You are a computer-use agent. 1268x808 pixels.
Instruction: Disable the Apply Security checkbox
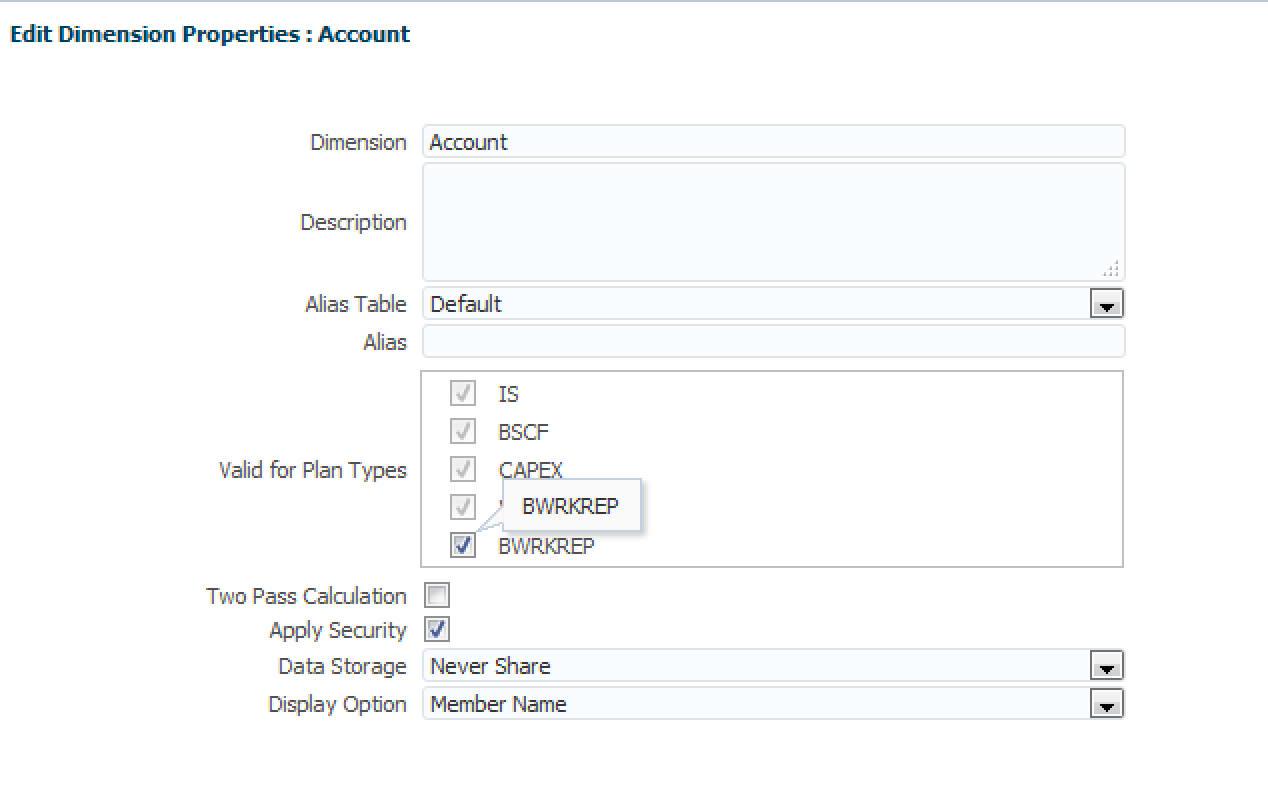[437, 630]
